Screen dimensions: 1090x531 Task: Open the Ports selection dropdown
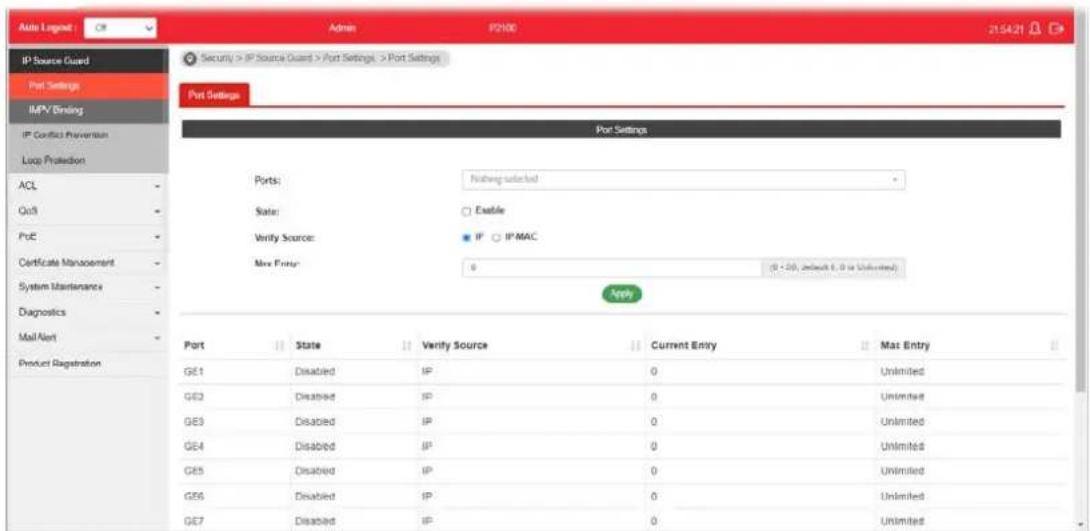click(x=683, y=179)
